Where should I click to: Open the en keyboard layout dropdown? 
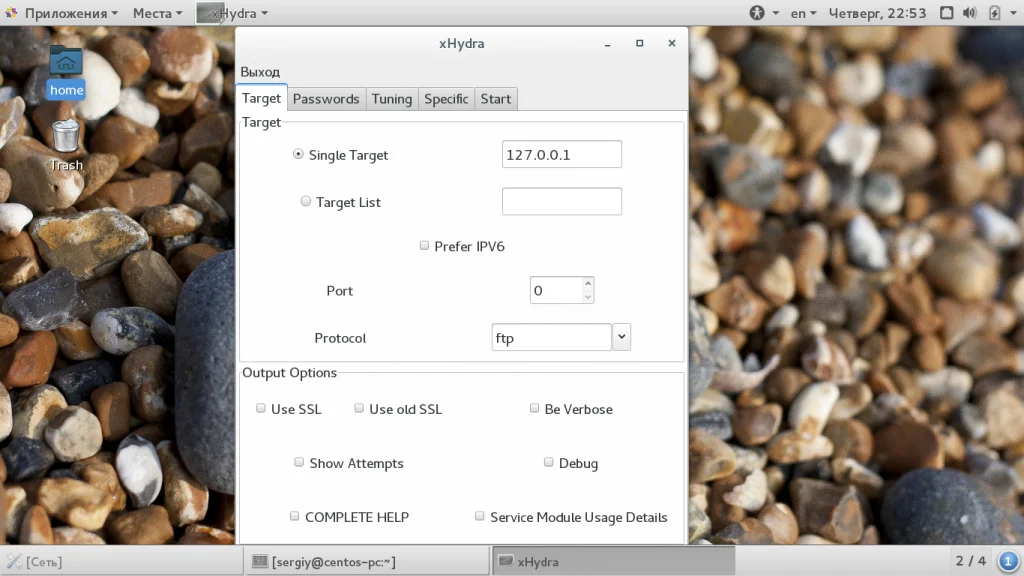803,13
